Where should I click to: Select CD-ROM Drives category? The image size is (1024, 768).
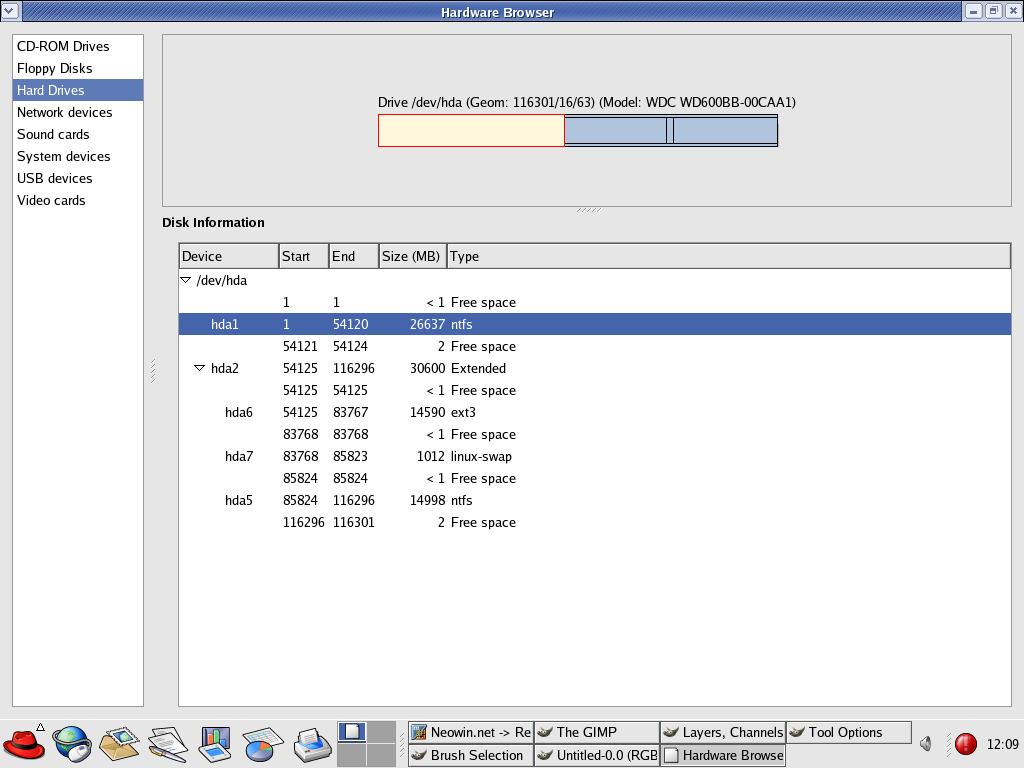click(x=63, y=46)
